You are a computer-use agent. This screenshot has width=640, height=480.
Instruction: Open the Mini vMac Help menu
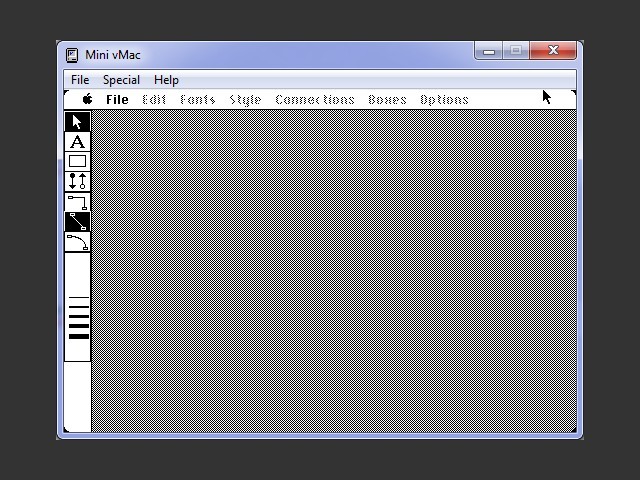click(x=166, y=80)
